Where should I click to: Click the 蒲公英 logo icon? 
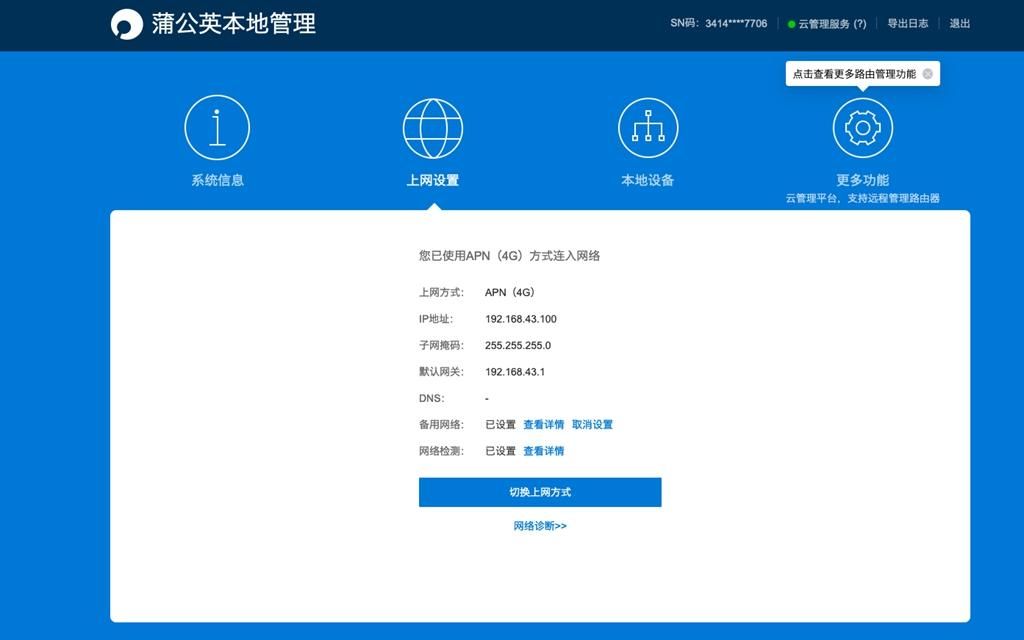127,24
